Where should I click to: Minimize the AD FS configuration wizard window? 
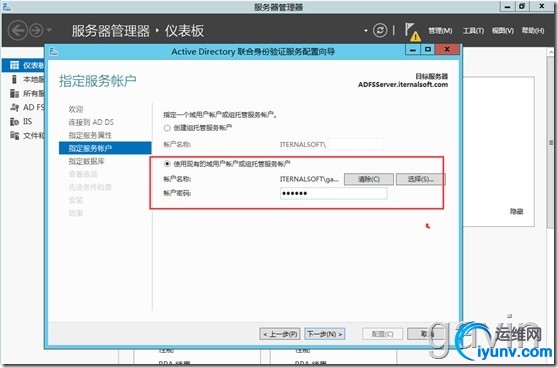coord(413,49)
